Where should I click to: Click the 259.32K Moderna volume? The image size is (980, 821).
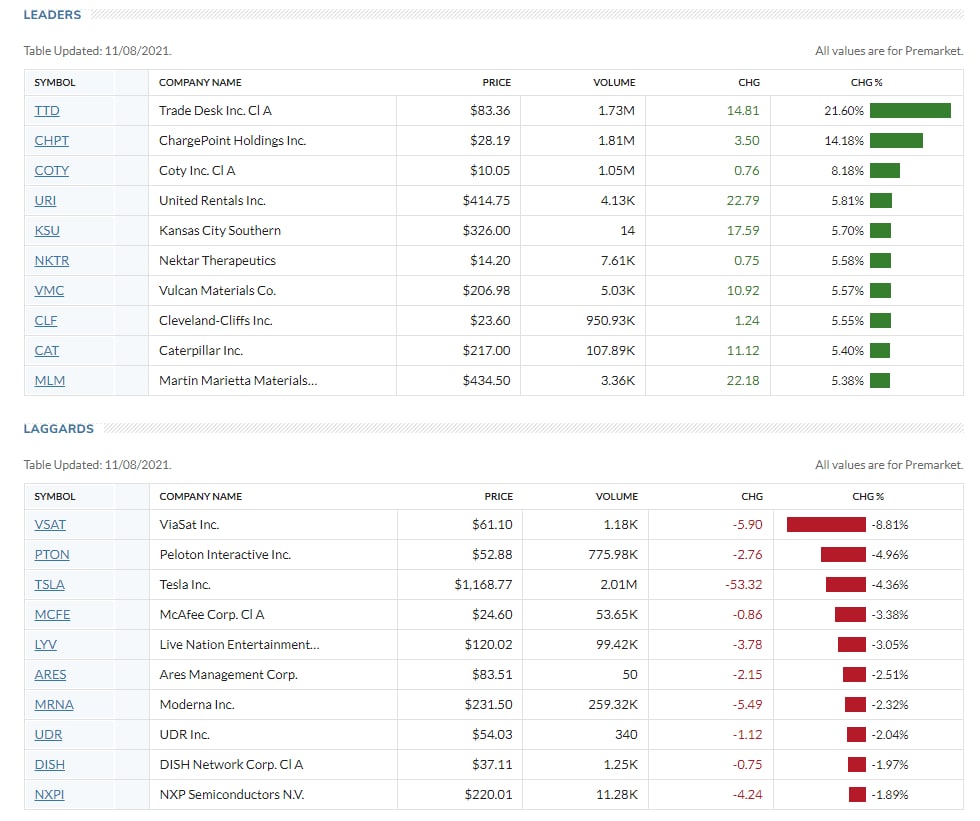click(613, 705)
